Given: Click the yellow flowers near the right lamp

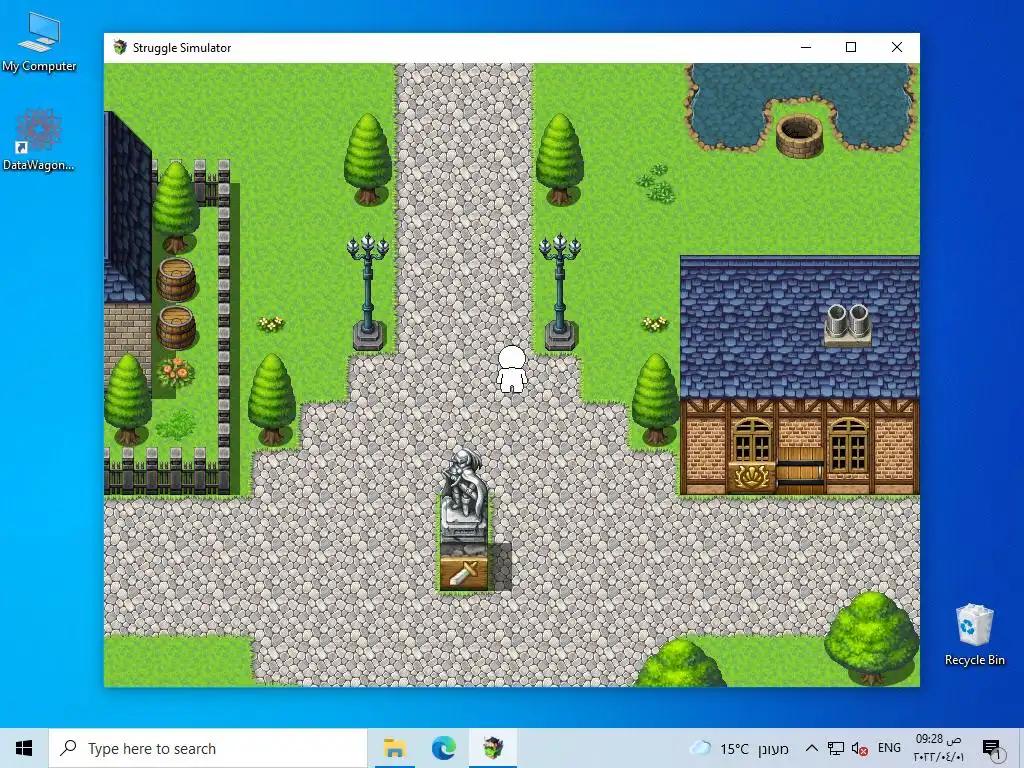Looking at the screenshot, I should (x=655, y=323).
